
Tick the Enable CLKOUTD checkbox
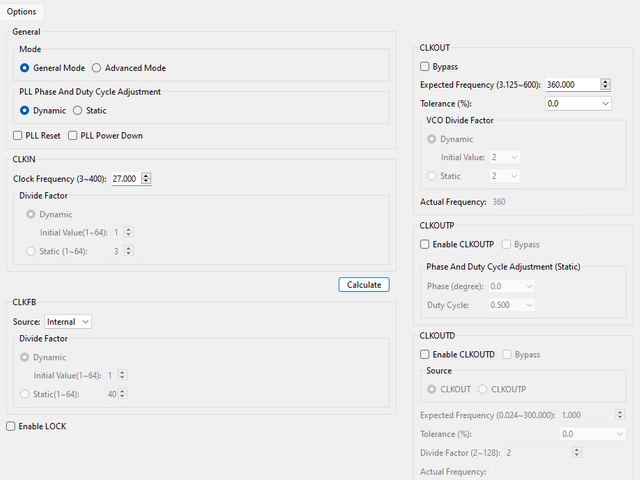click(x=425, y=355)
